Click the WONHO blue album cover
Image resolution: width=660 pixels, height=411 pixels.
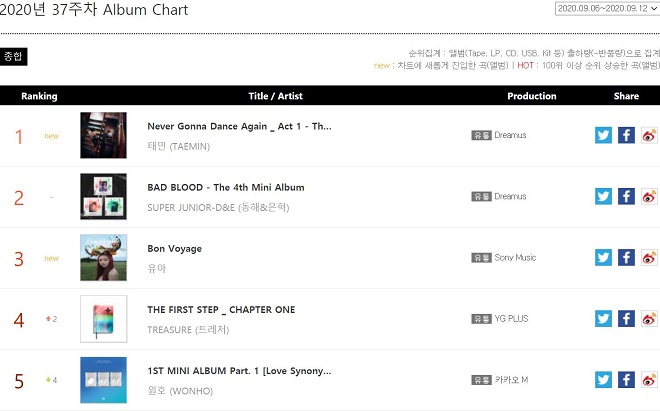(x=104, y=380)
